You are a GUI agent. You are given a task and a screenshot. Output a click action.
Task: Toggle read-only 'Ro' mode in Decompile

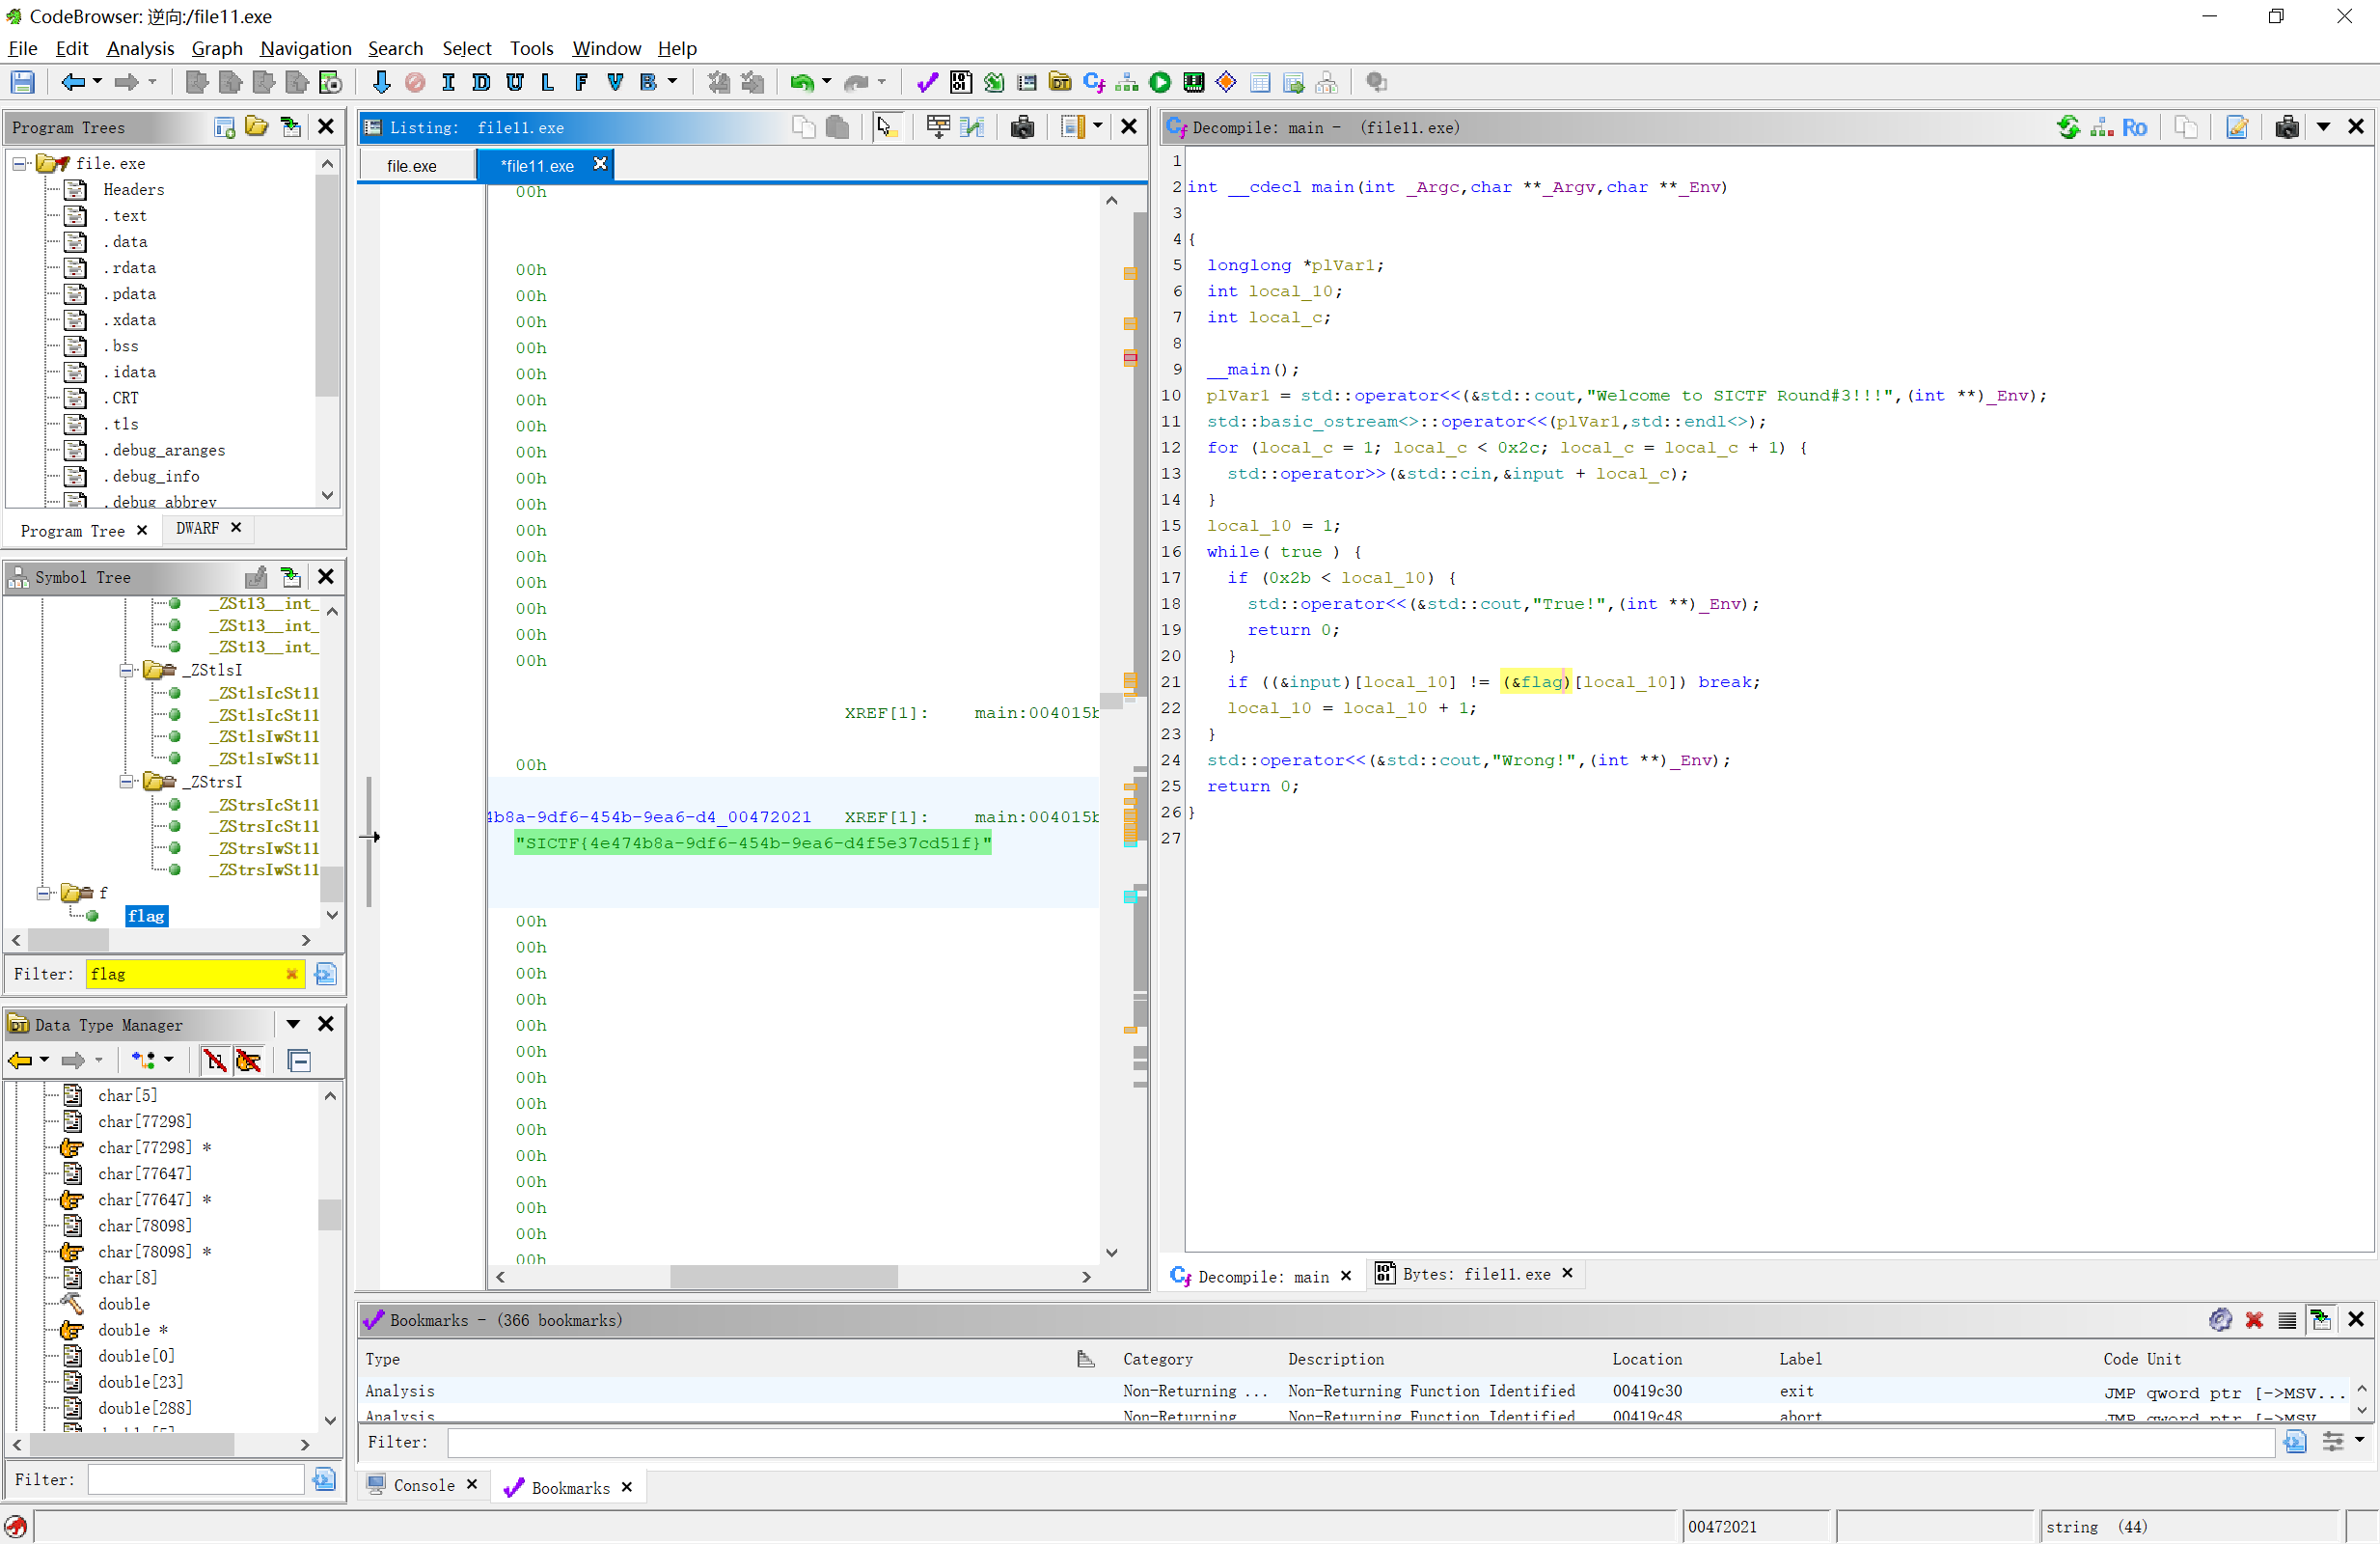[2134, 127]
